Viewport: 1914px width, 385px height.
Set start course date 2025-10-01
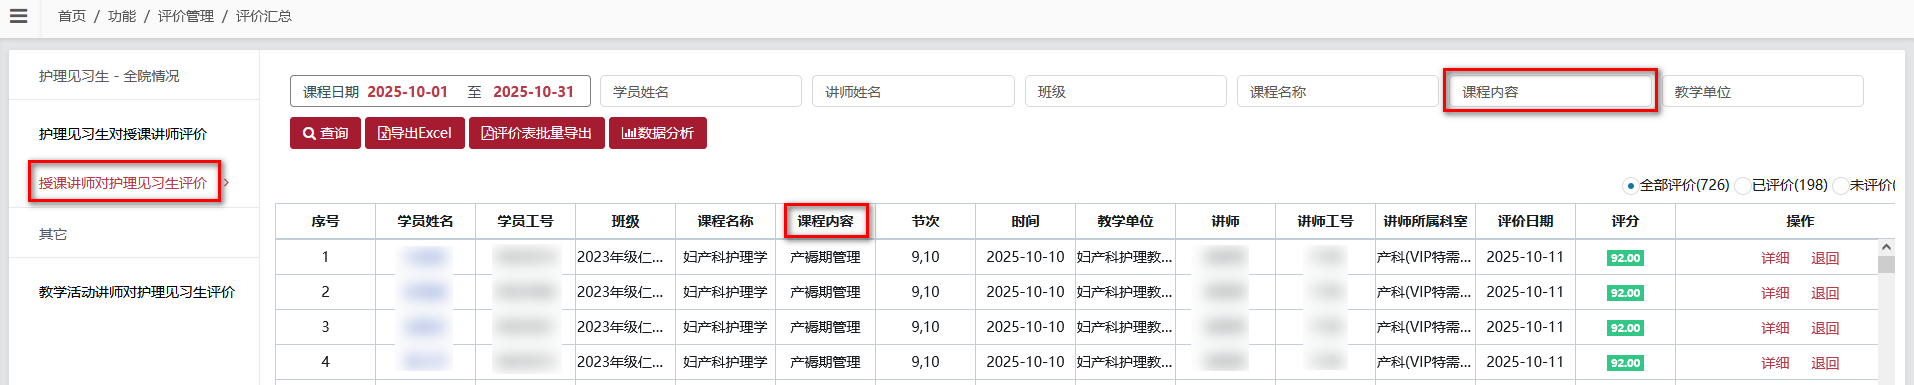point(407,91)
